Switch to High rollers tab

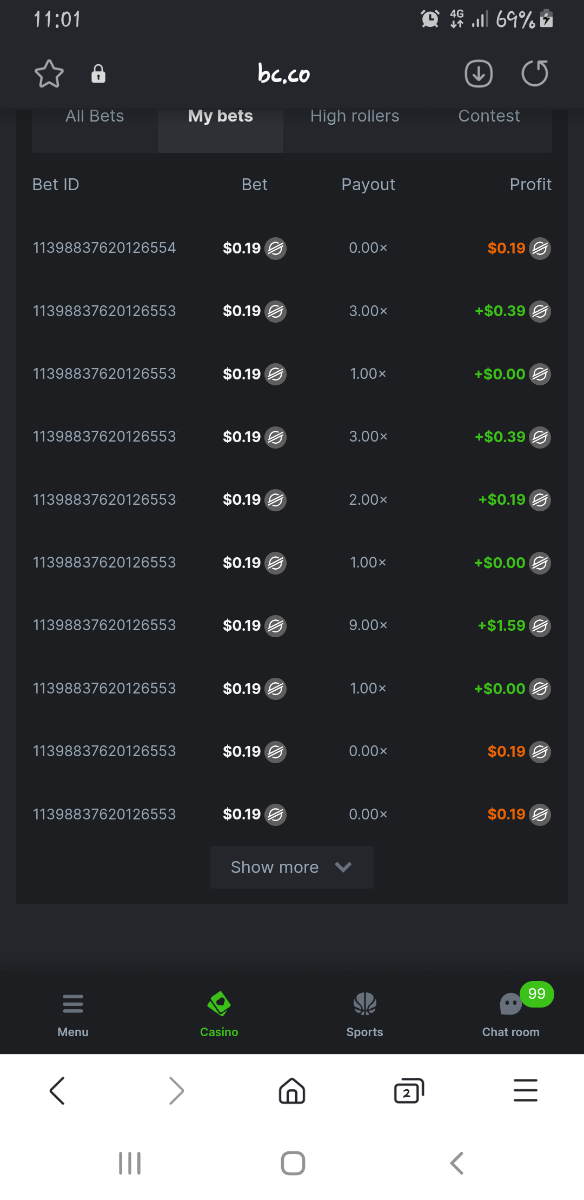[x=354, y=116]
